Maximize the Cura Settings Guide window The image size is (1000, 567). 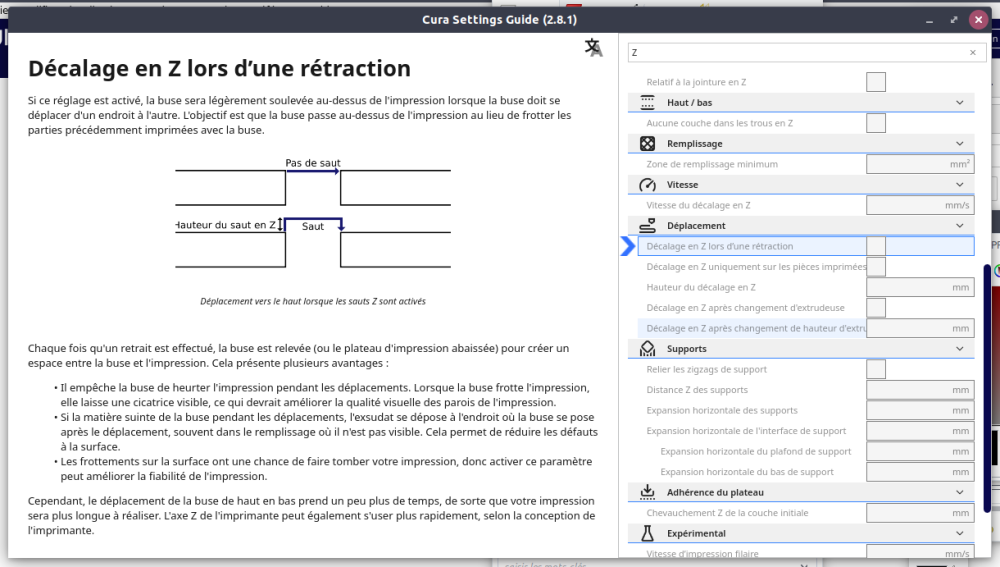pos(954,20)
